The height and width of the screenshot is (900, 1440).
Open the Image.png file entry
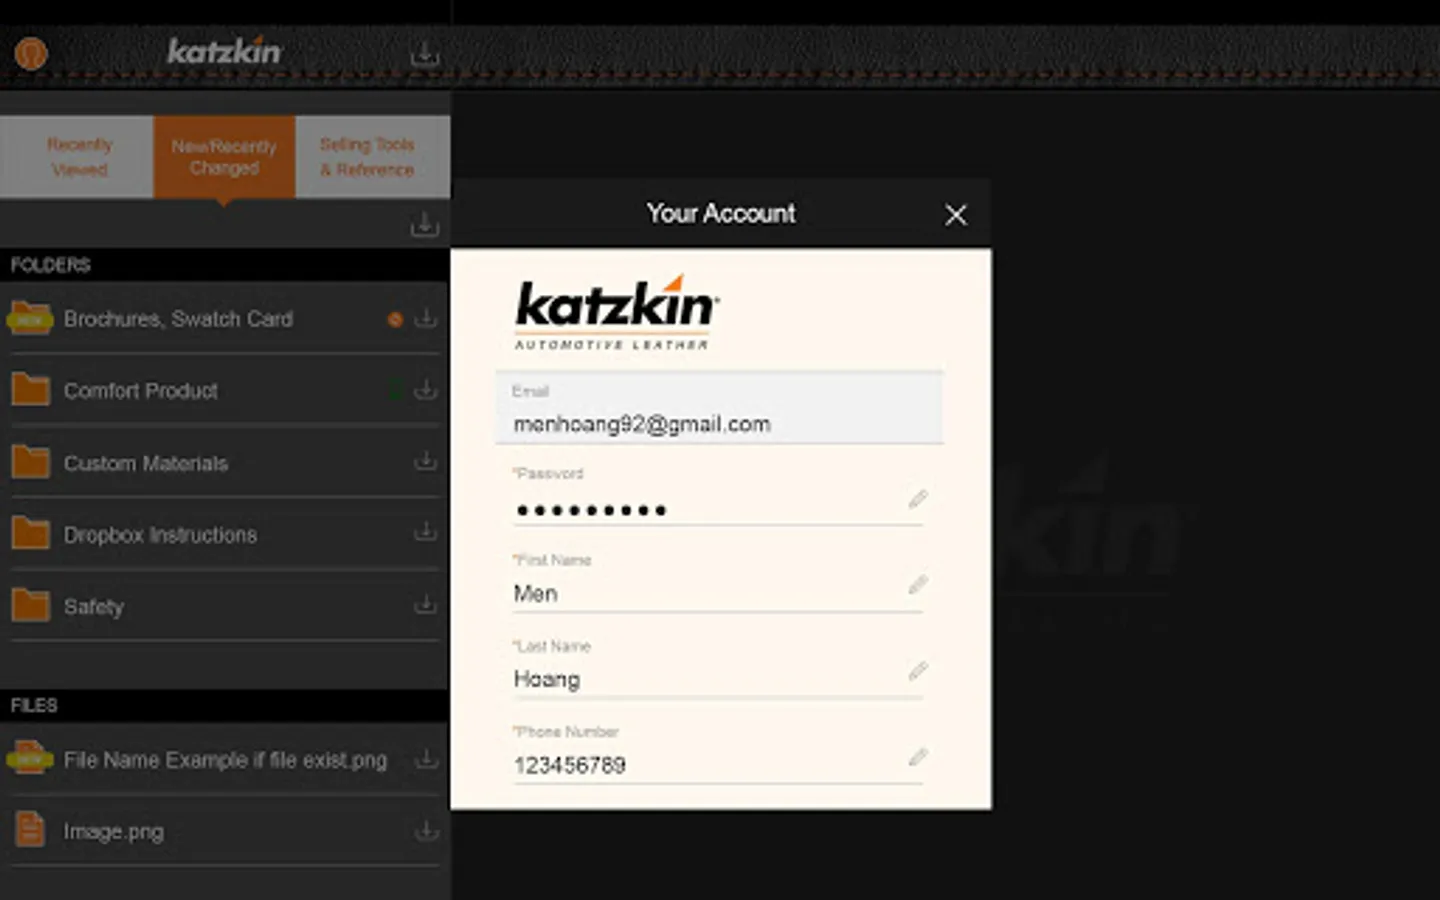pyautogui.click(x=224, y=831)
